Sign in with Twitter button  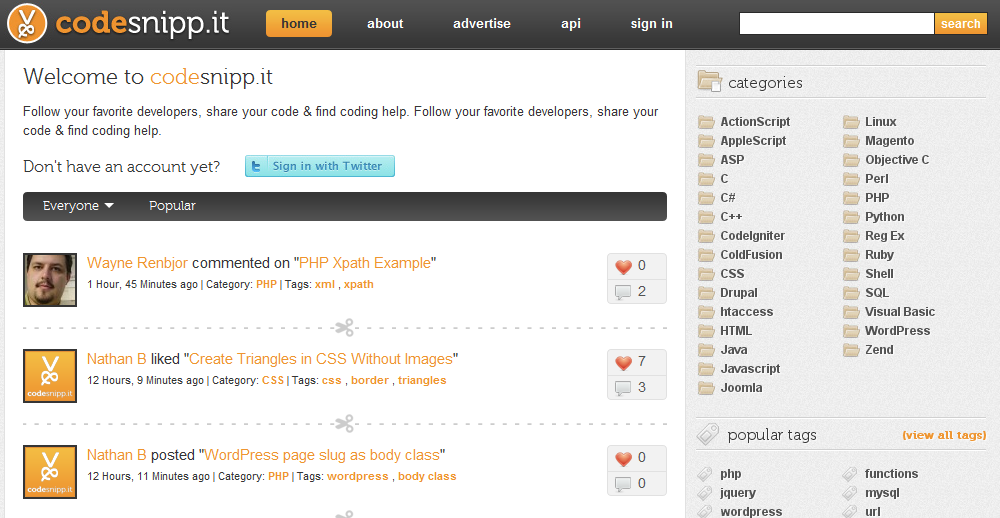[320, 166]
